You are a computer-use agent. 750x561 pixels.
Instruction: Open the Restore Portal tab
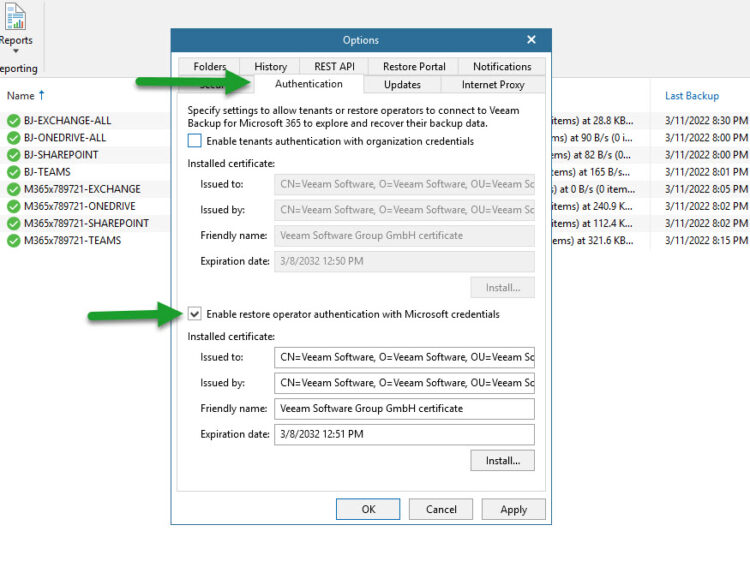(414, 66)
